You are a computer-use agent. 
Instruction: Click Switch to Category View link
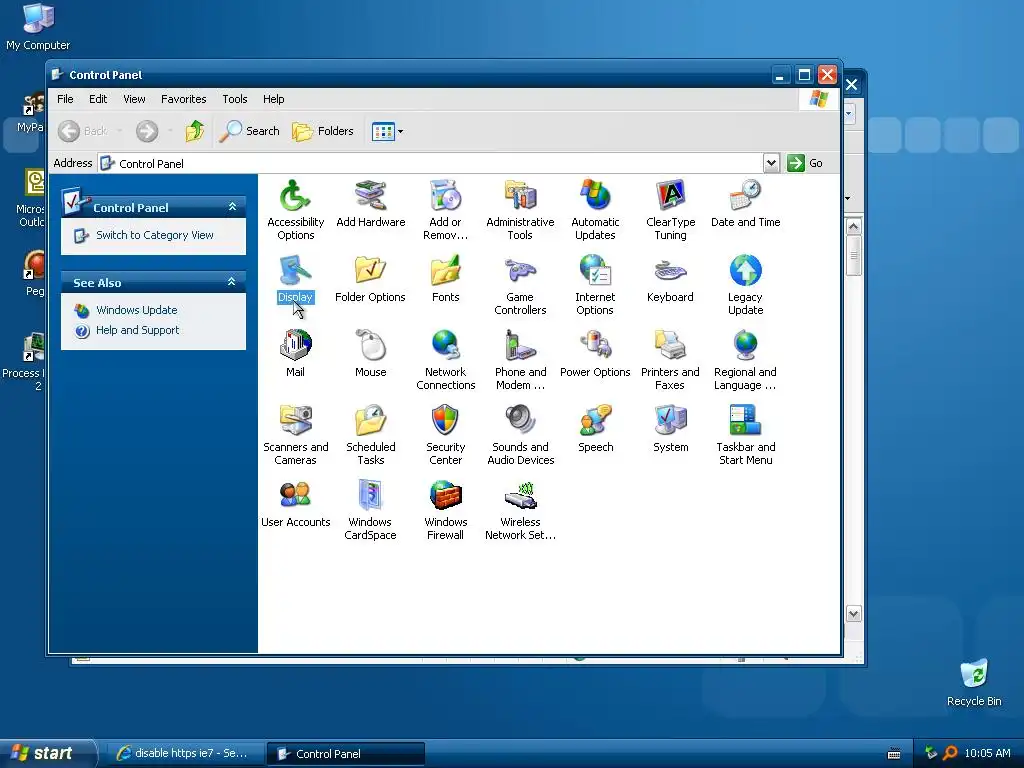point(155,235)
